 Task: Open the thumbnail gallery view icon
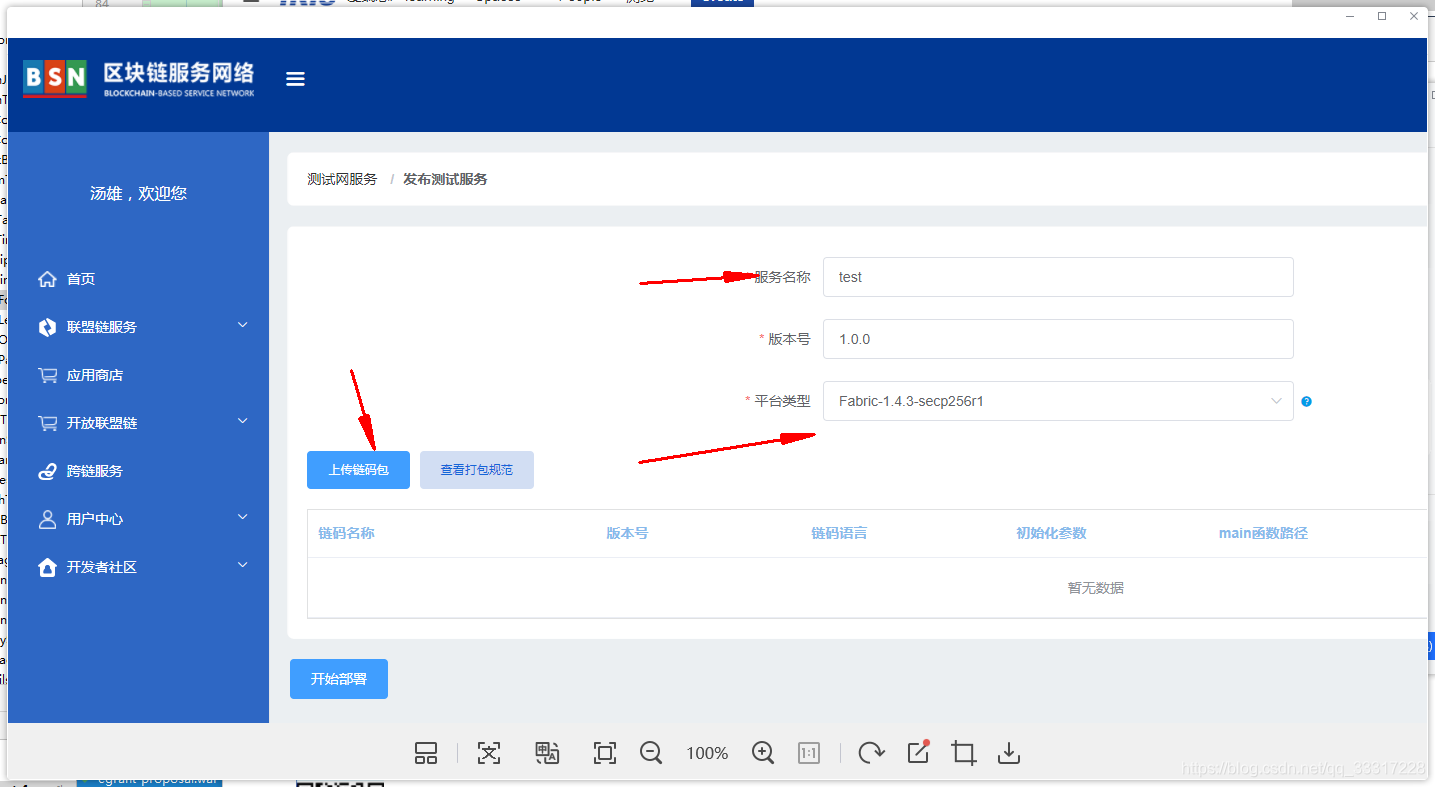(426, 753)
